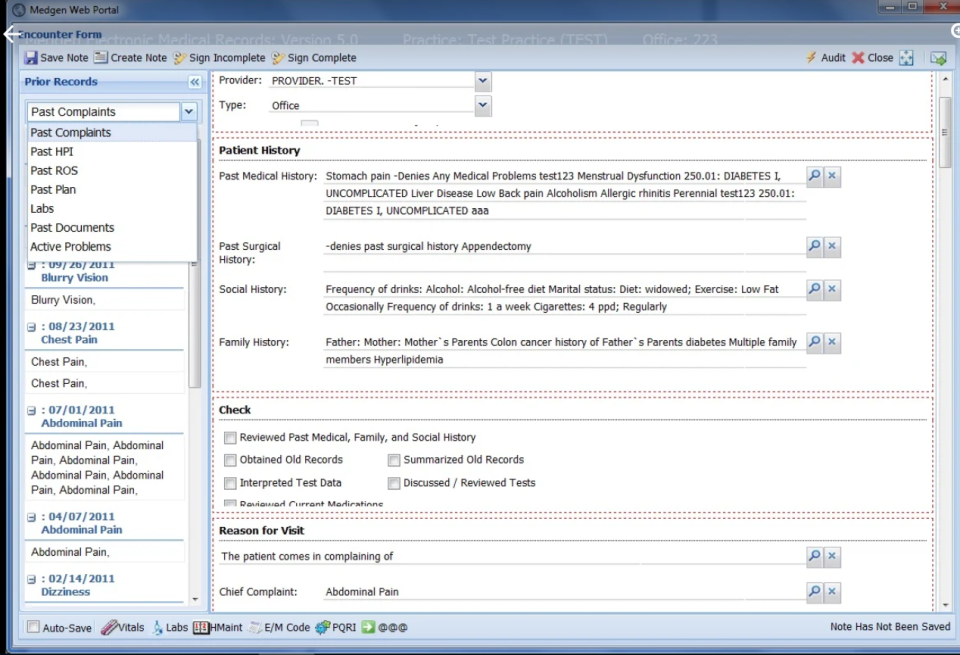Open the Provider dropdown
Viewport: 960px width, 655px height.
(482, 80)
